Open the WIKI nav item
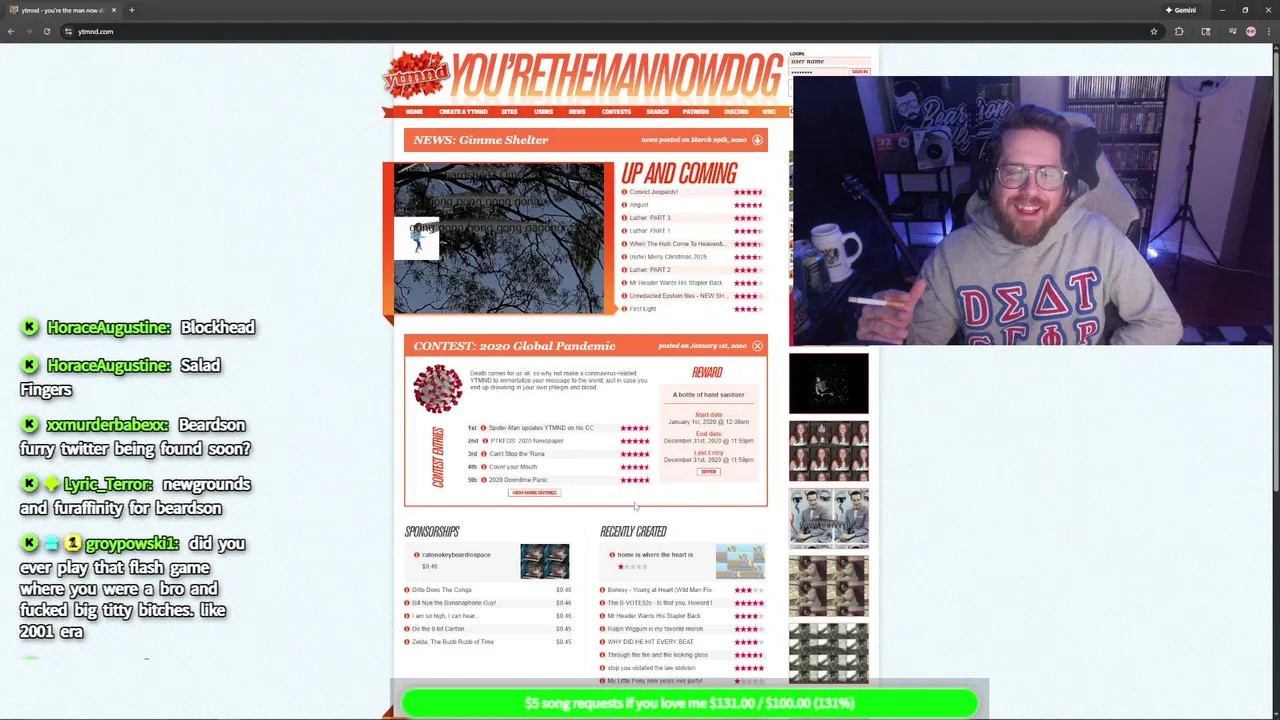The width and height of the screenshot is (1280, 720). (769, 112)
